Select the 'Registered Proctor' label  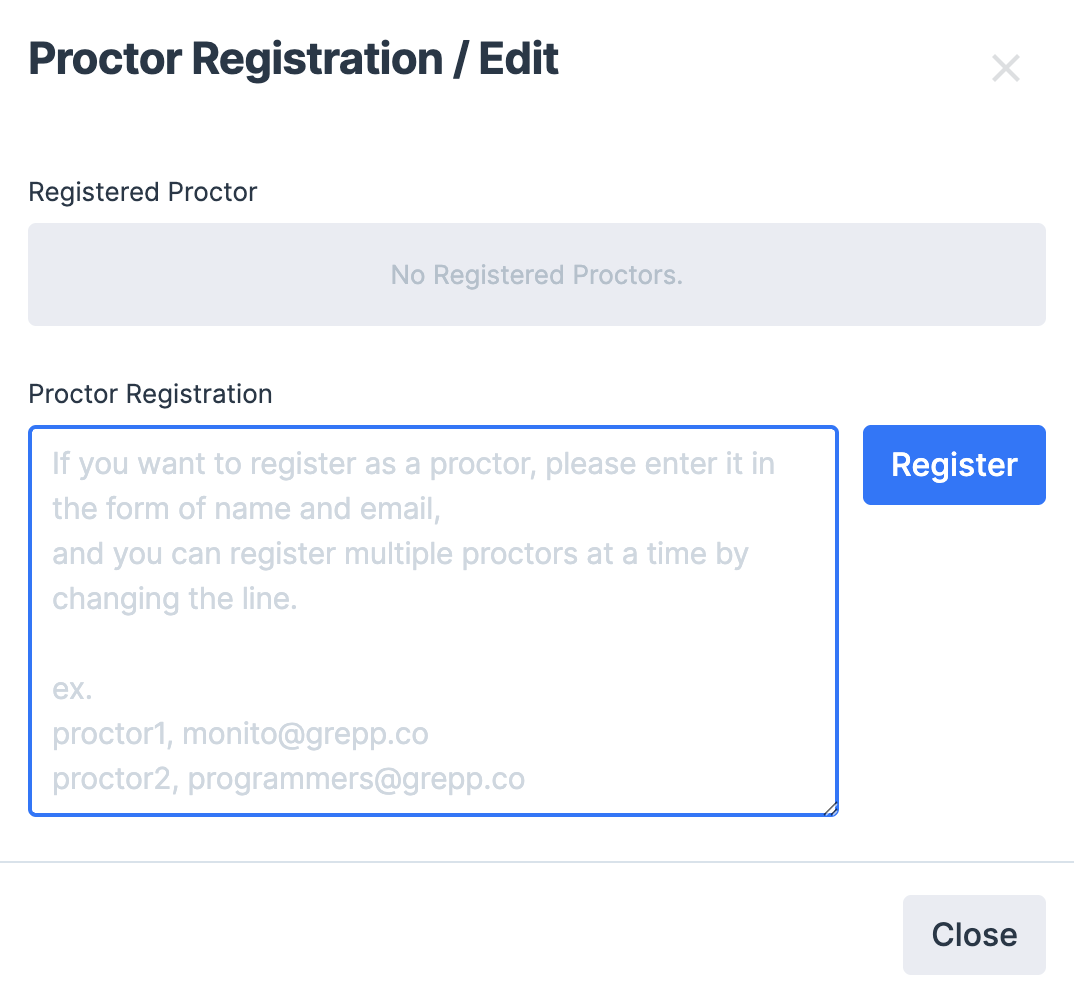(143, 192)
